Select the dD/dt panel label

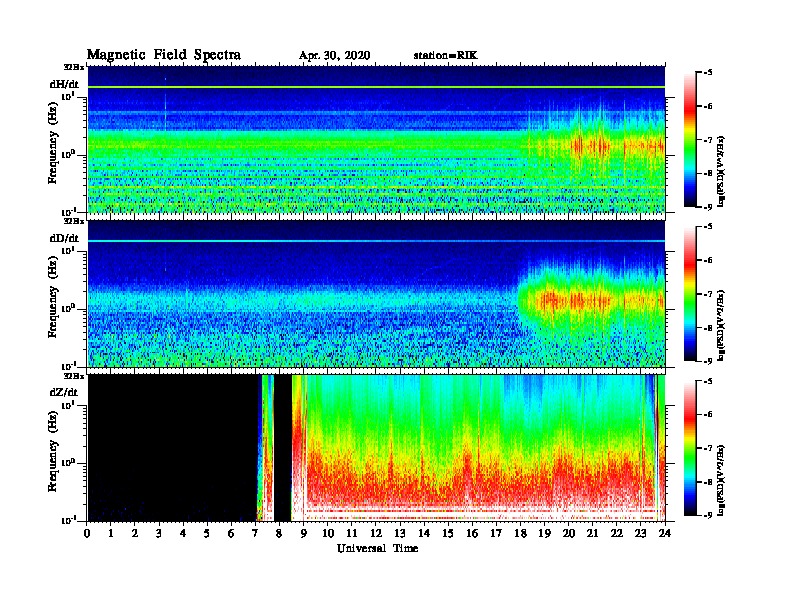64,238
